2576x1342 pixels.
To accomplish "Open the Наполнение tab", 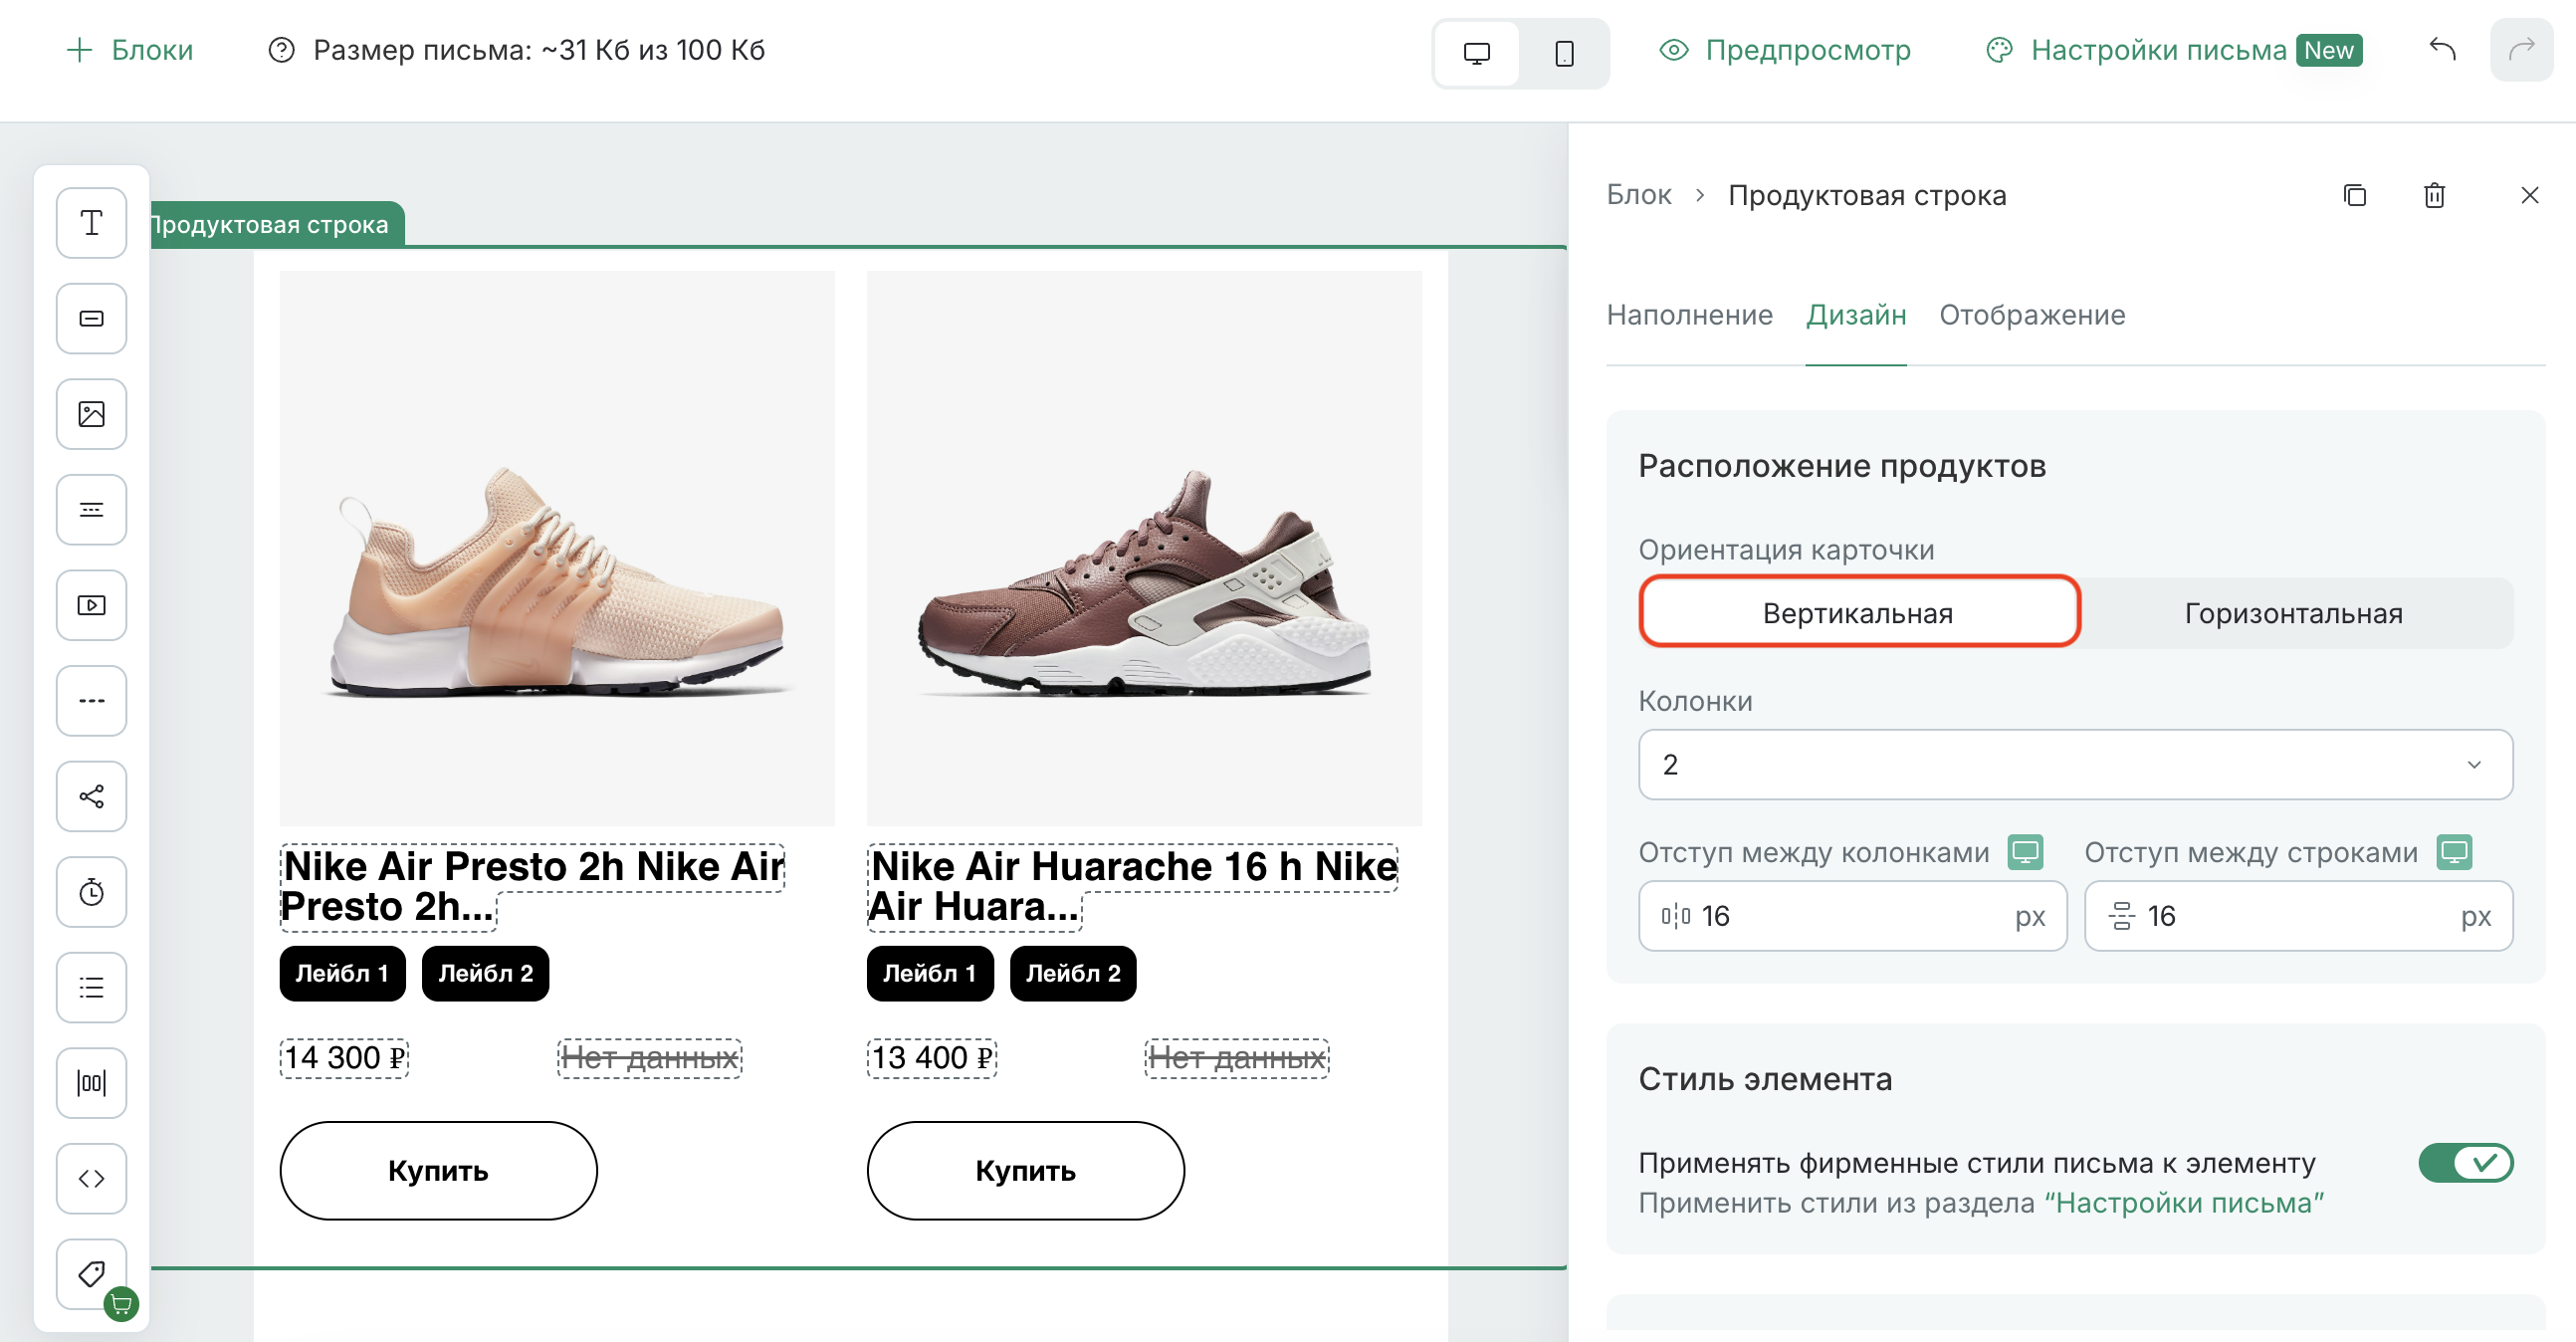I will pos(1689,315).
